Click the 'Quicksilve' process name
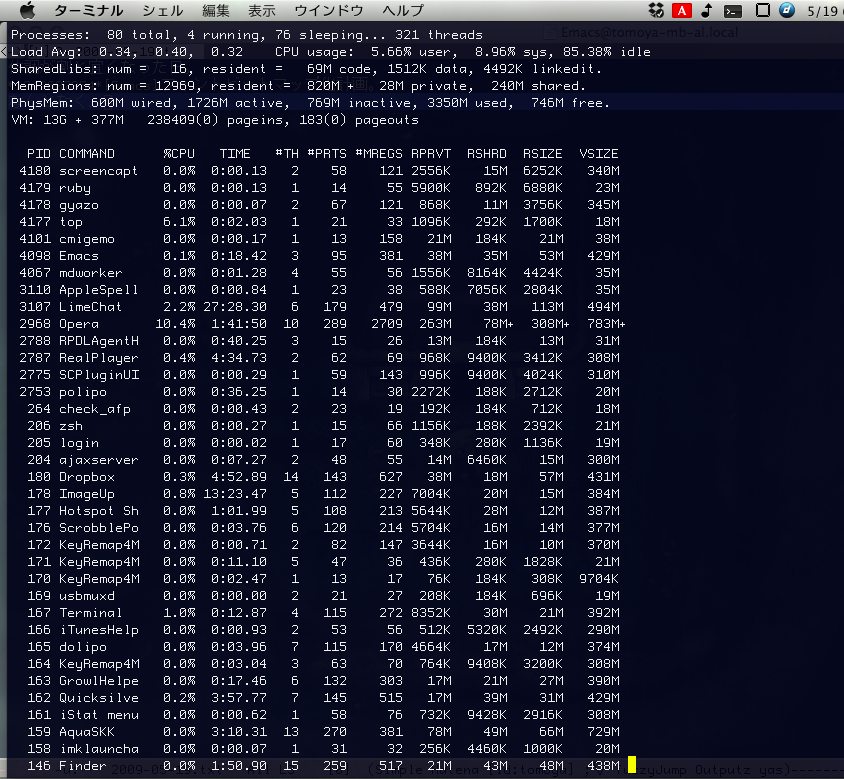This screenshot has height=779, width=844. pyautogui.click(x=99, y=698)
